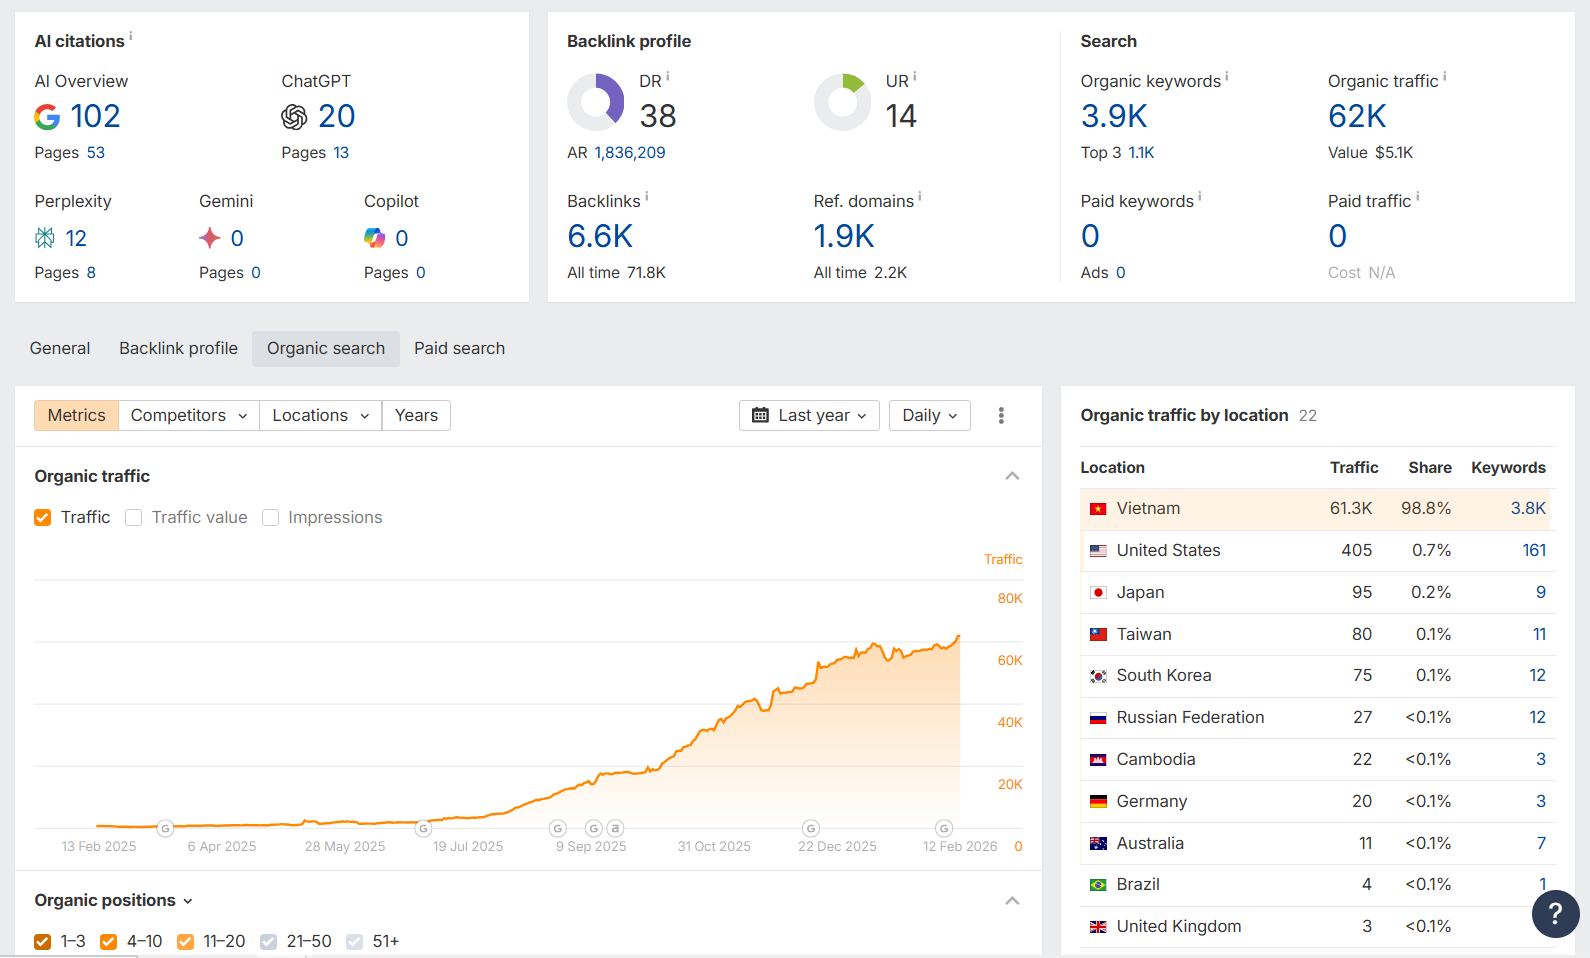
Task: Click the DR donut chart indicator
Action: (596, 102)
